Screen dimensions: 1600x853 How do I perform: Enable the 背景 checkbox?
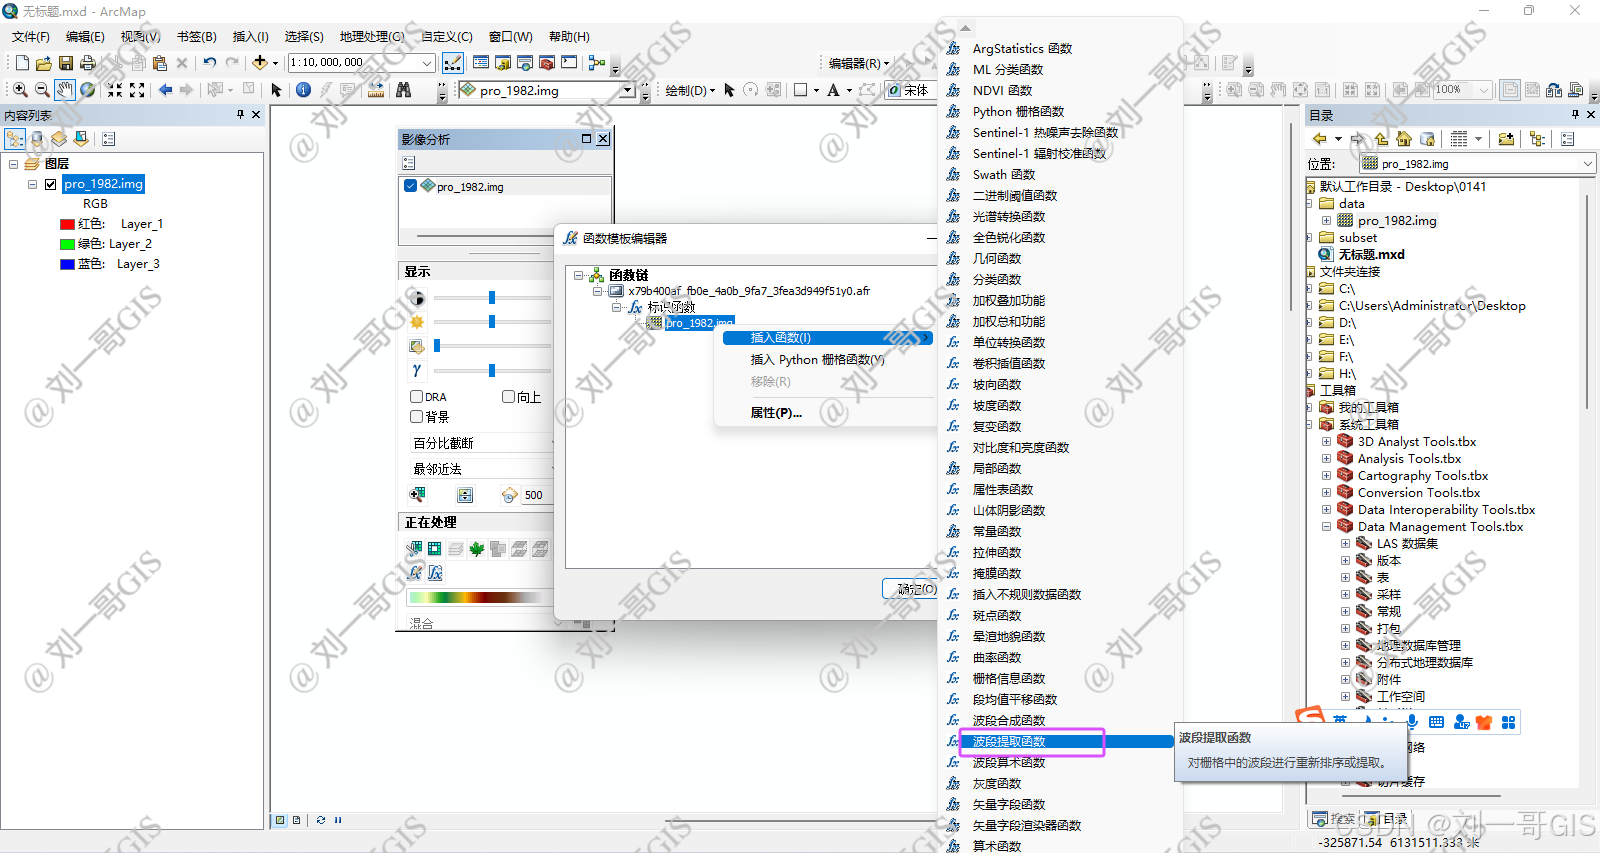point(417,417)
